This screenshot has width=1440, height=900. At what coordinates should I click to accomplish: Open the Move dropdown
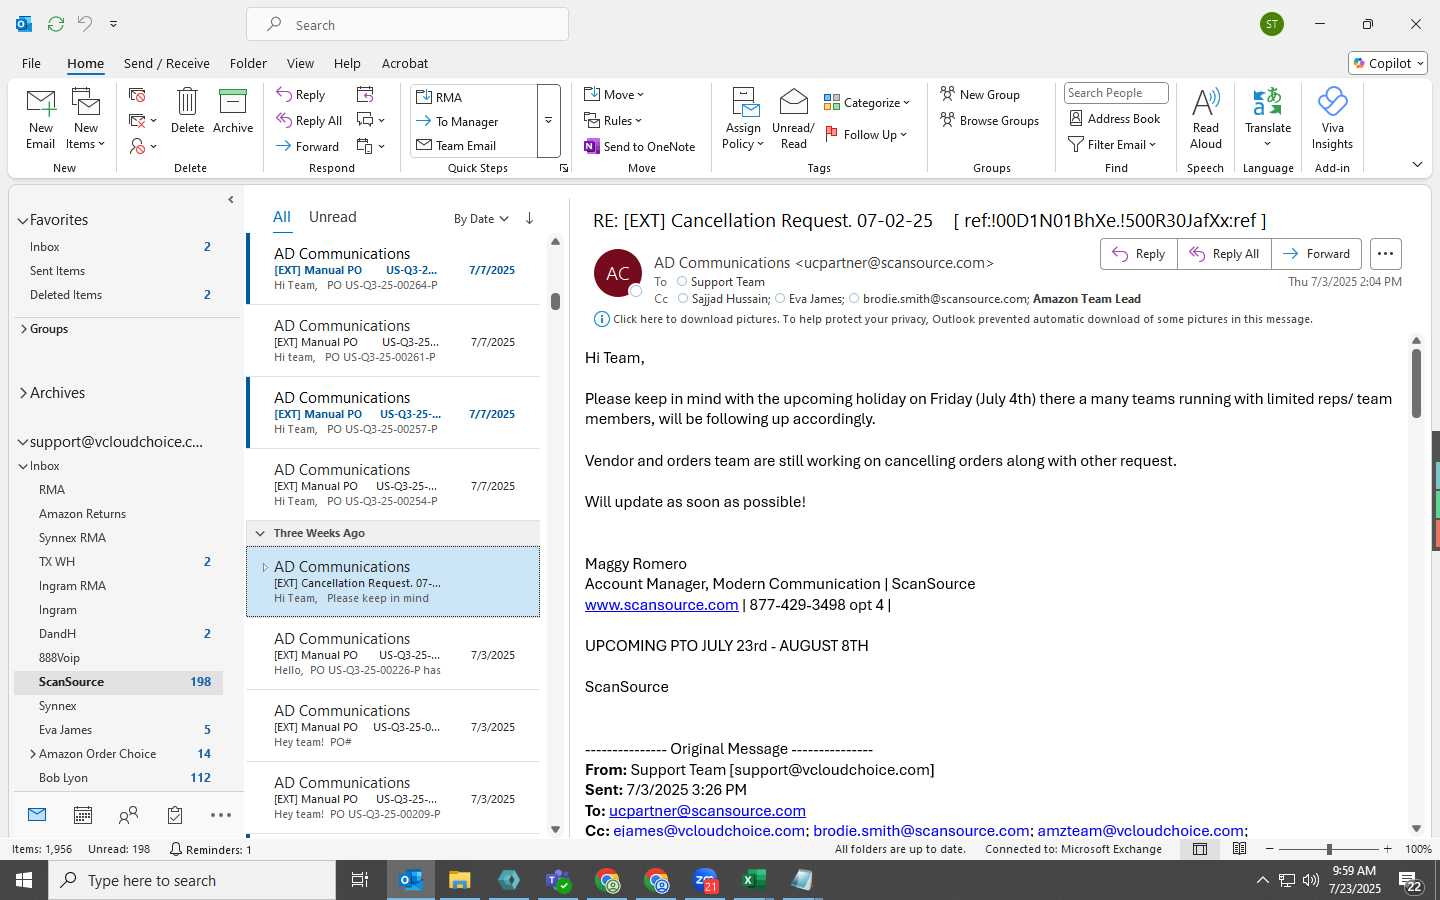click(614, 95)
